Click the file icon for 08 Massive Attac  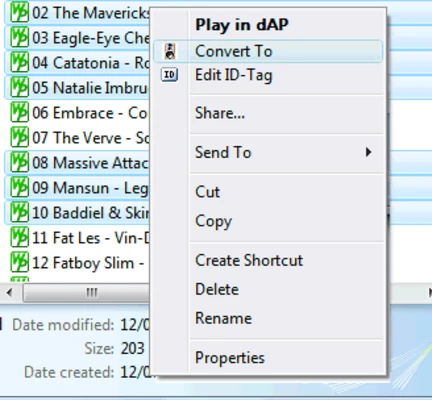pyautogui.click(x=19, y=163)
